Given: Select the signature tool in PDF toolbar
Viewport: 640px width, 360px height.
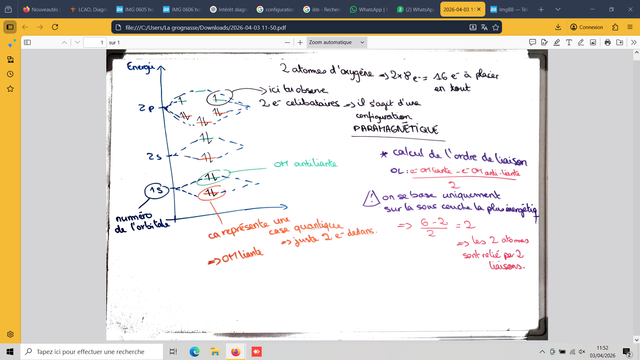Looking at the screenshot, I should coord(544,42).
